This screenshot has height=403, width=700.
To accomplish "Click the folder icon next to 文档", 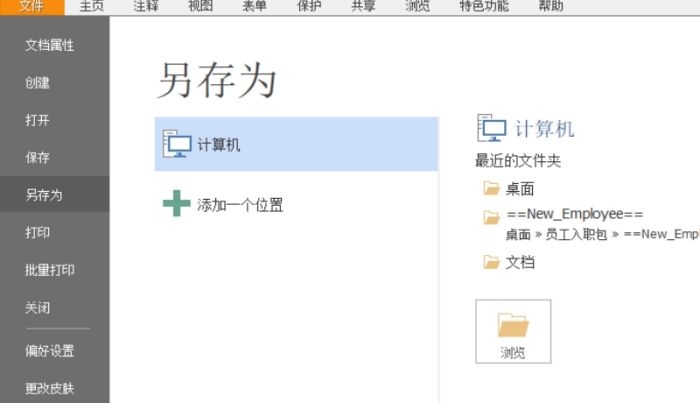I will 491,262.
